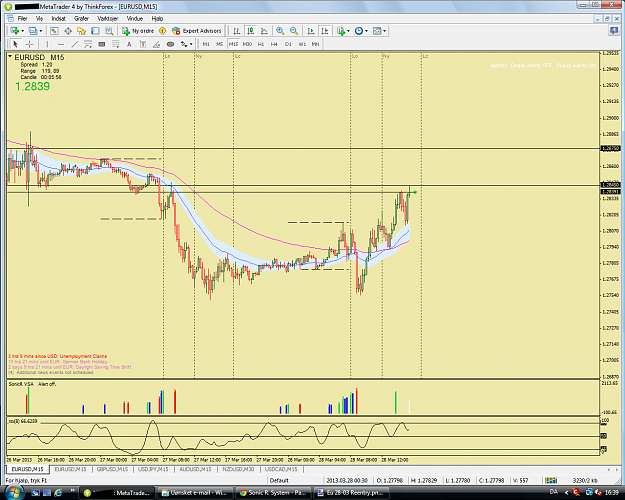625x500 pixels.
Task: Open the Hjælp menu
Action: click(157, 18)
